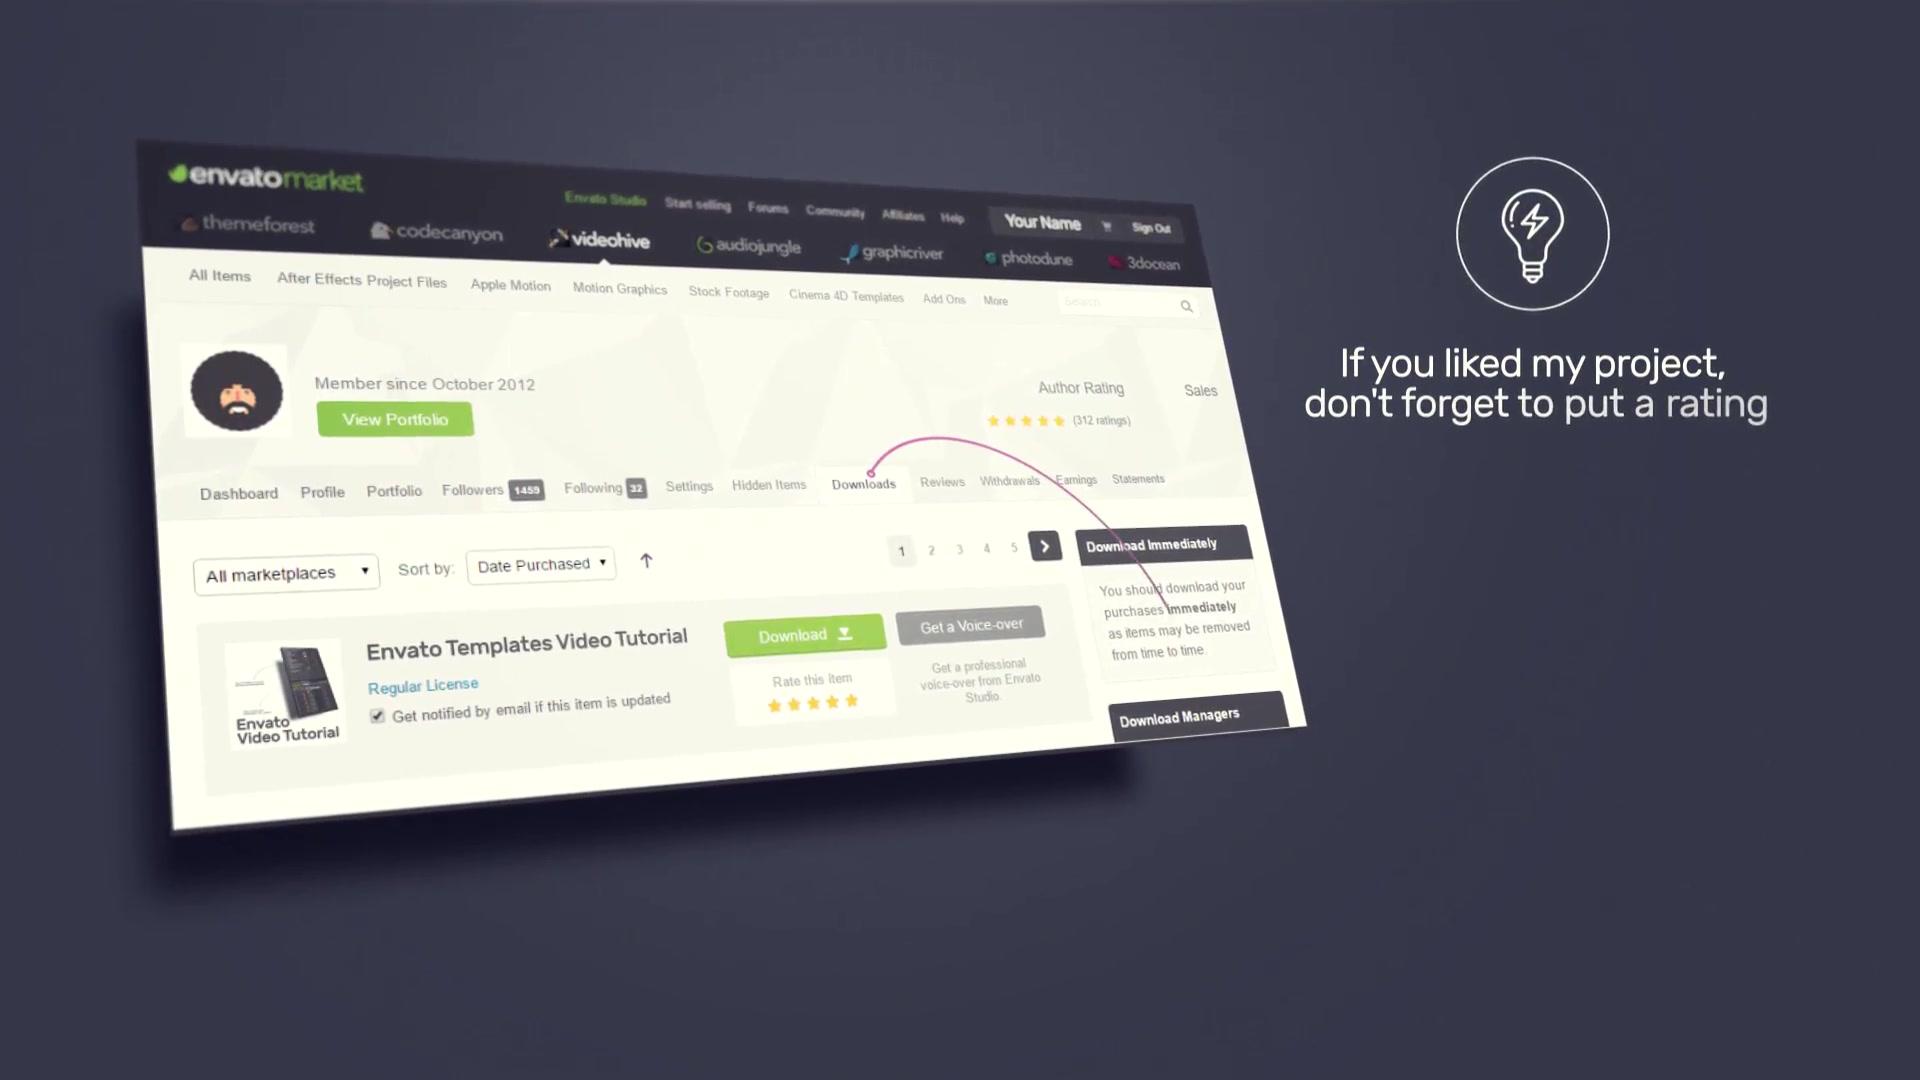Select the Reviews tab

[942, 480]
